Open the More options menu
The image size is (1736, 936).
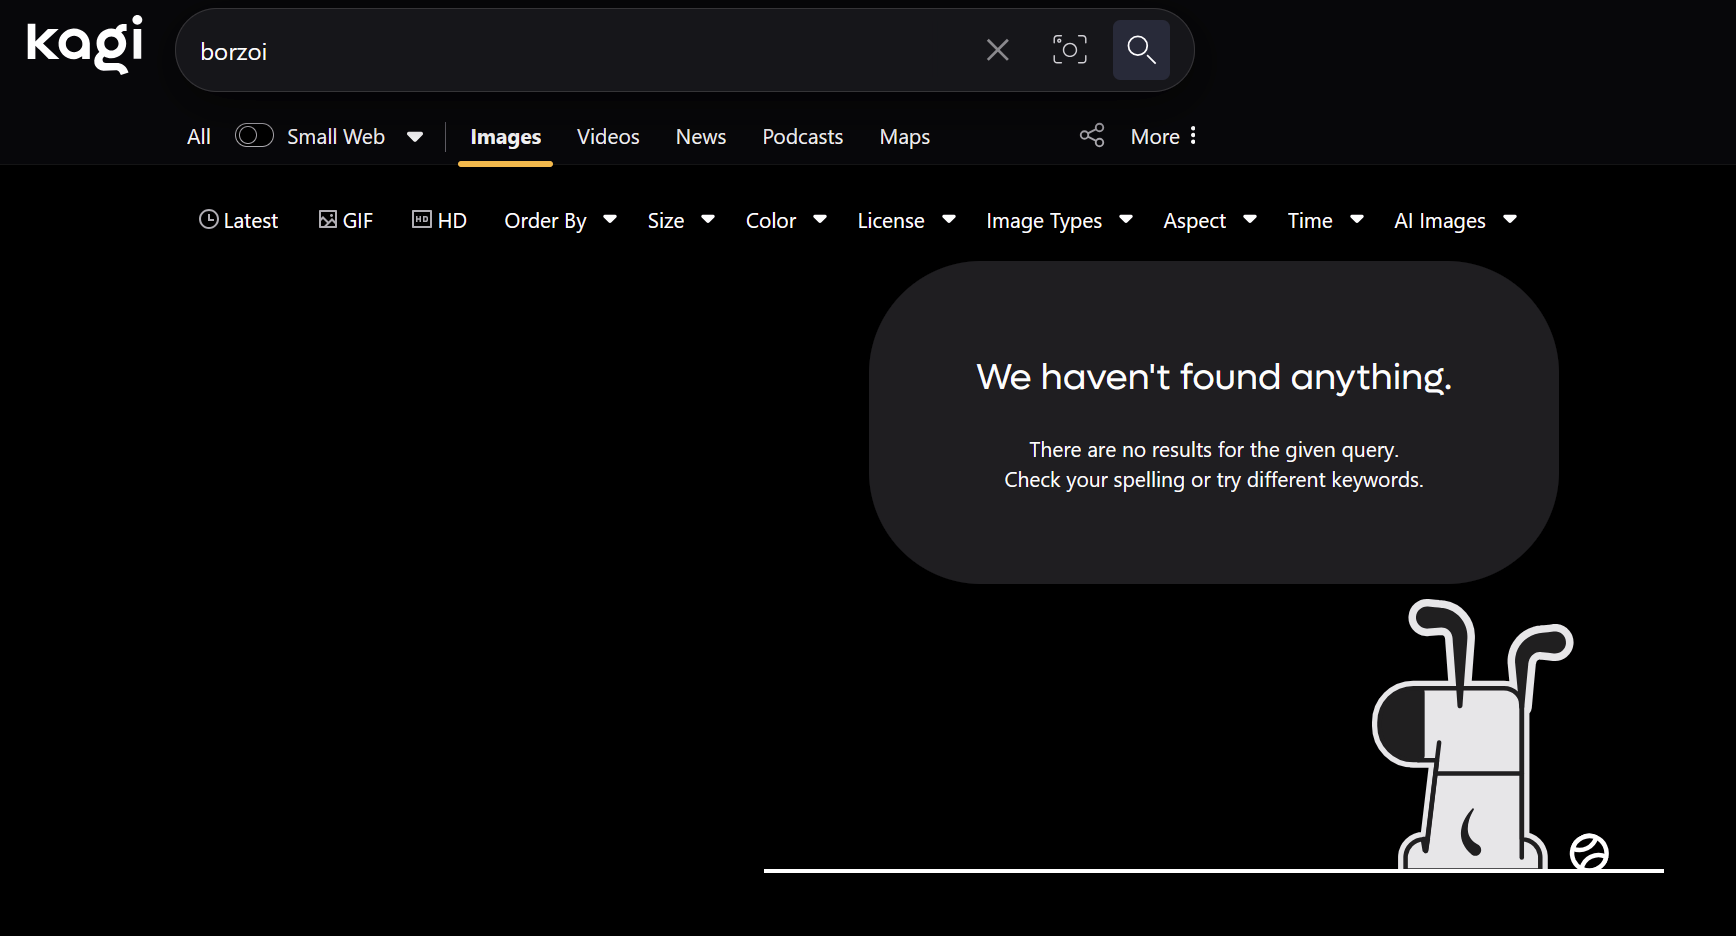click(1163, 137)
